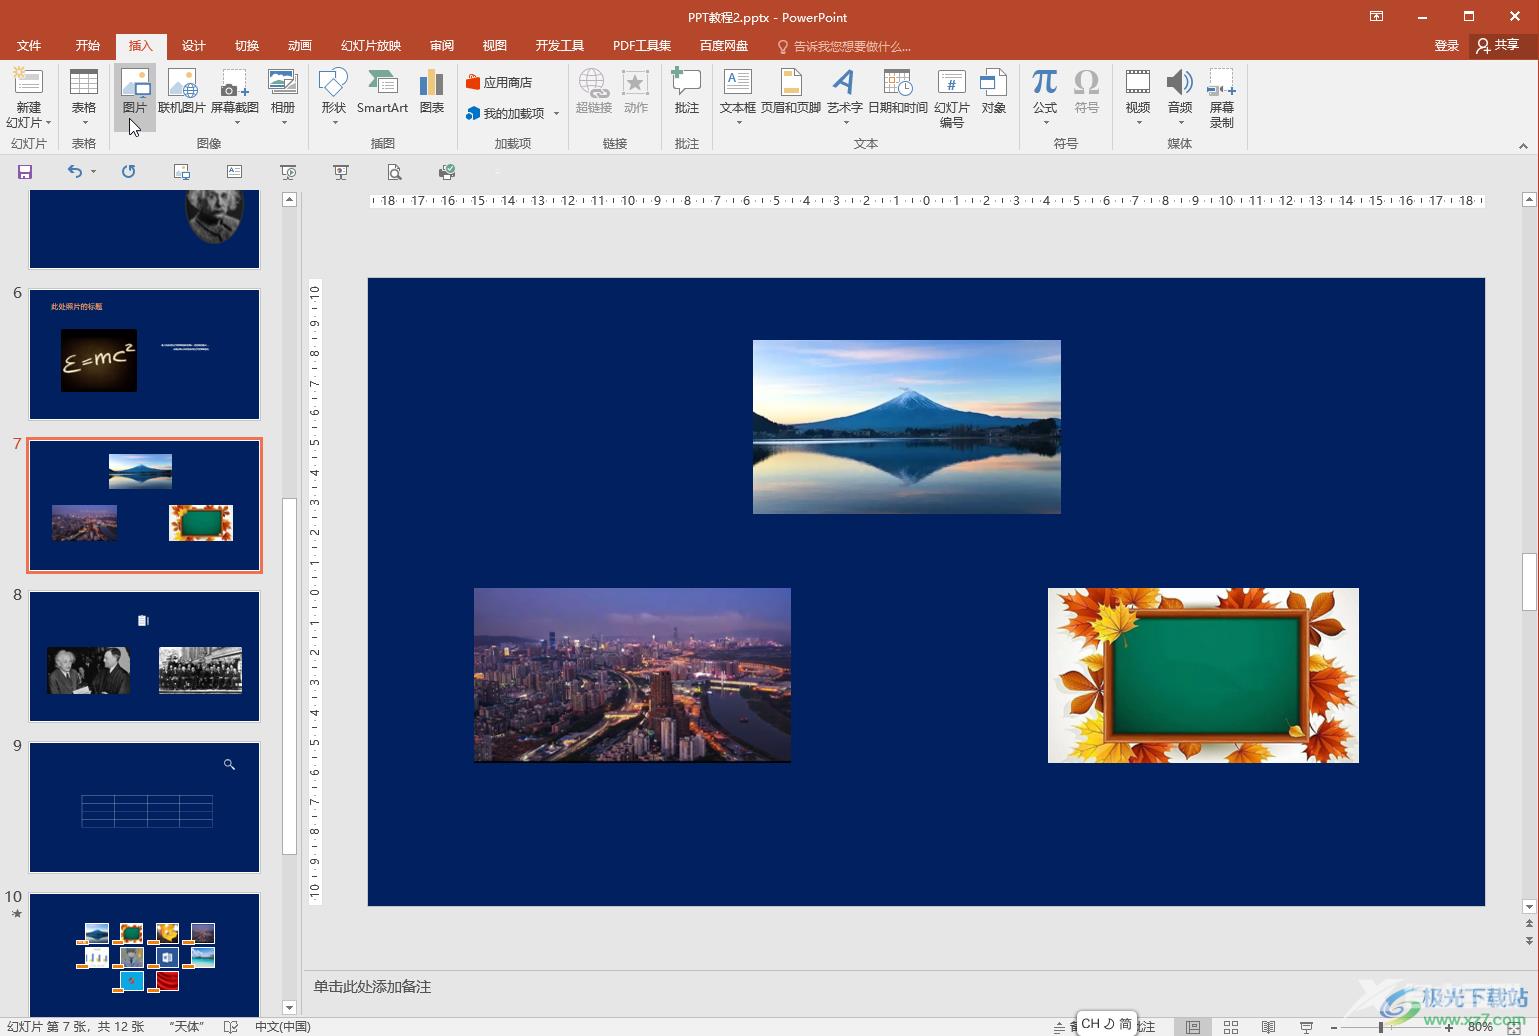Insert a SmartArt graphic
Screen dimensions: 1539x1036
pos(382,91)
